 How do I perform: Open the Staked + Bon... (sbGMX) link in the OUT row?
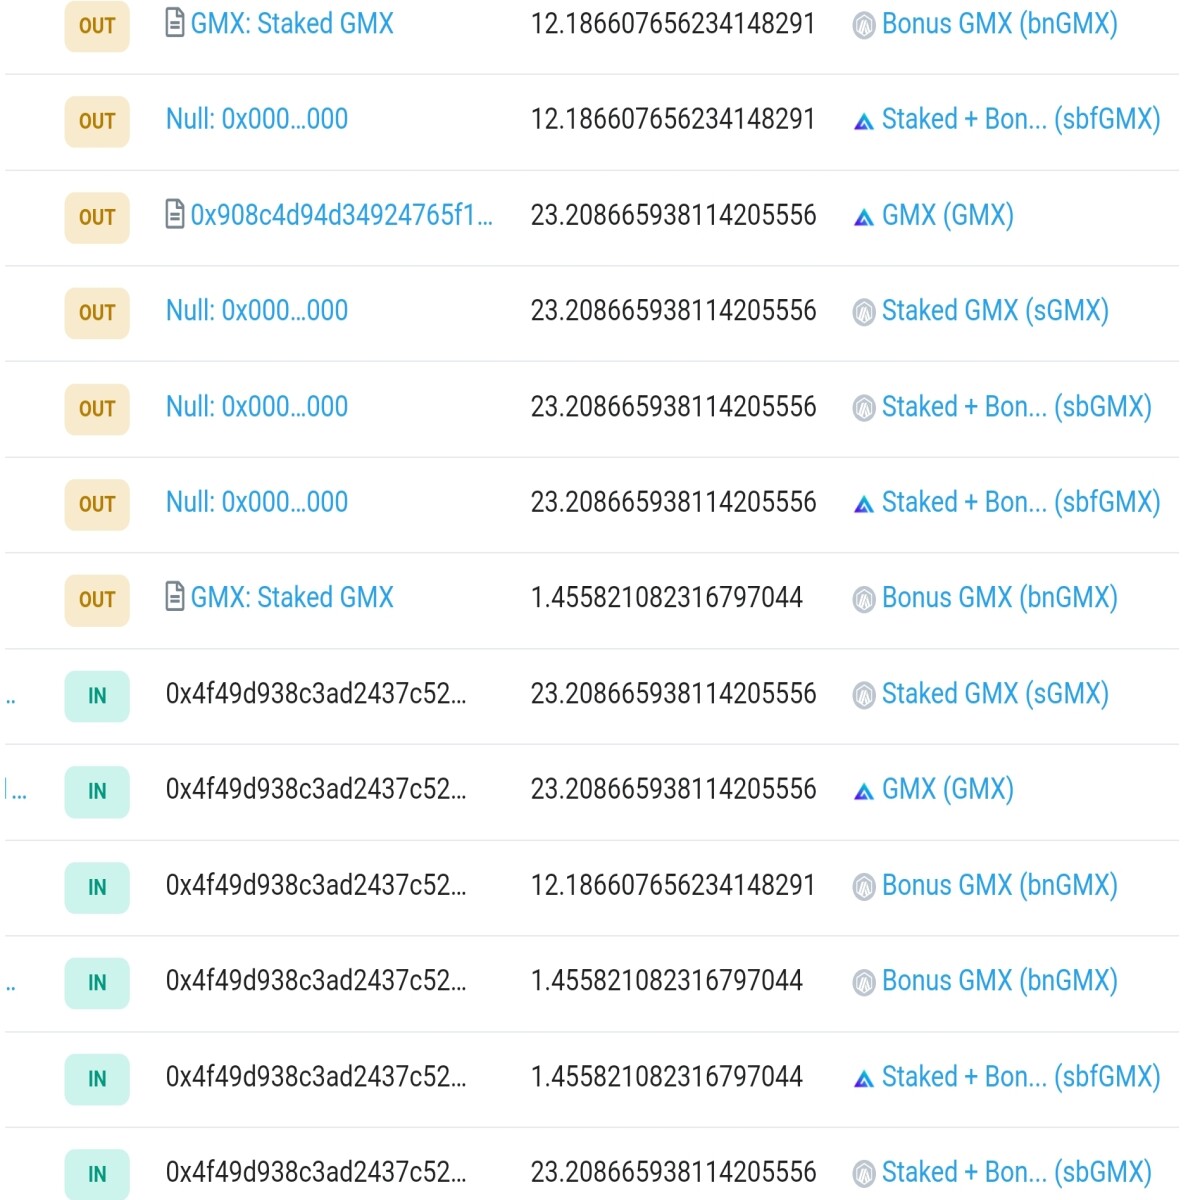pyautogui.click(x=1016, y=406)
